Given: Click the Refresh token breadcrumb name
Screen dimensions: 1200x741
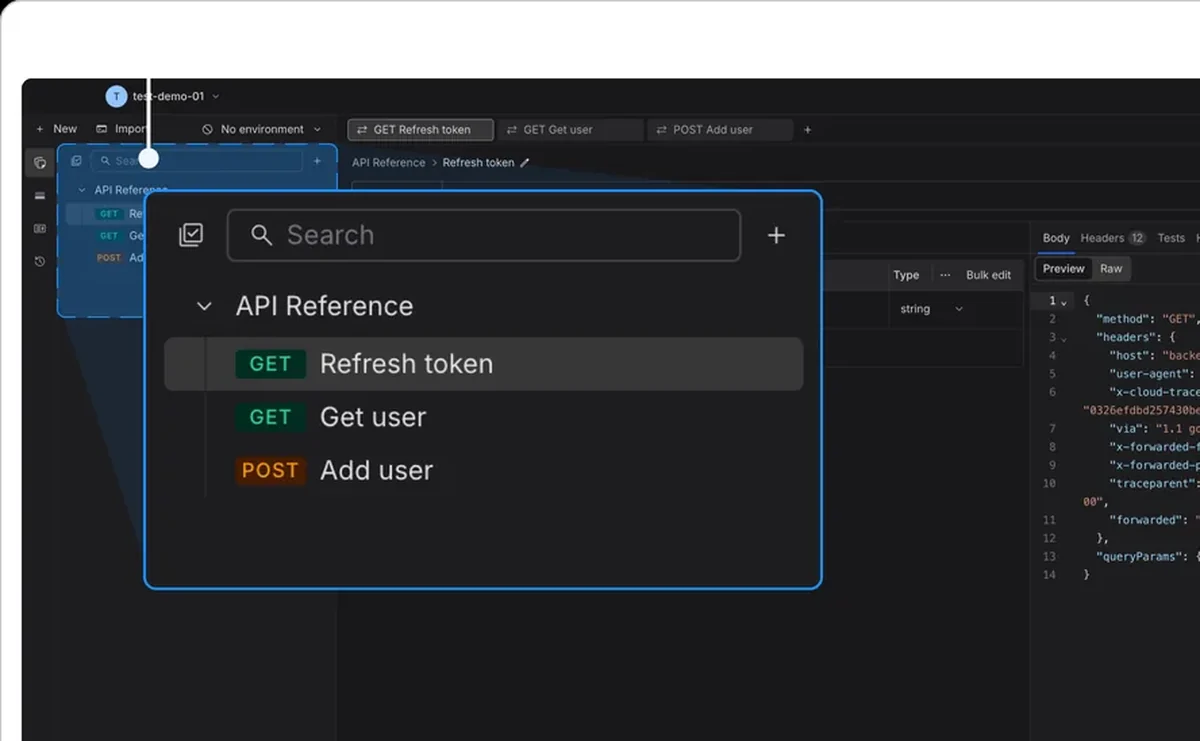Looking at the screenshot, I should point(478,162).
